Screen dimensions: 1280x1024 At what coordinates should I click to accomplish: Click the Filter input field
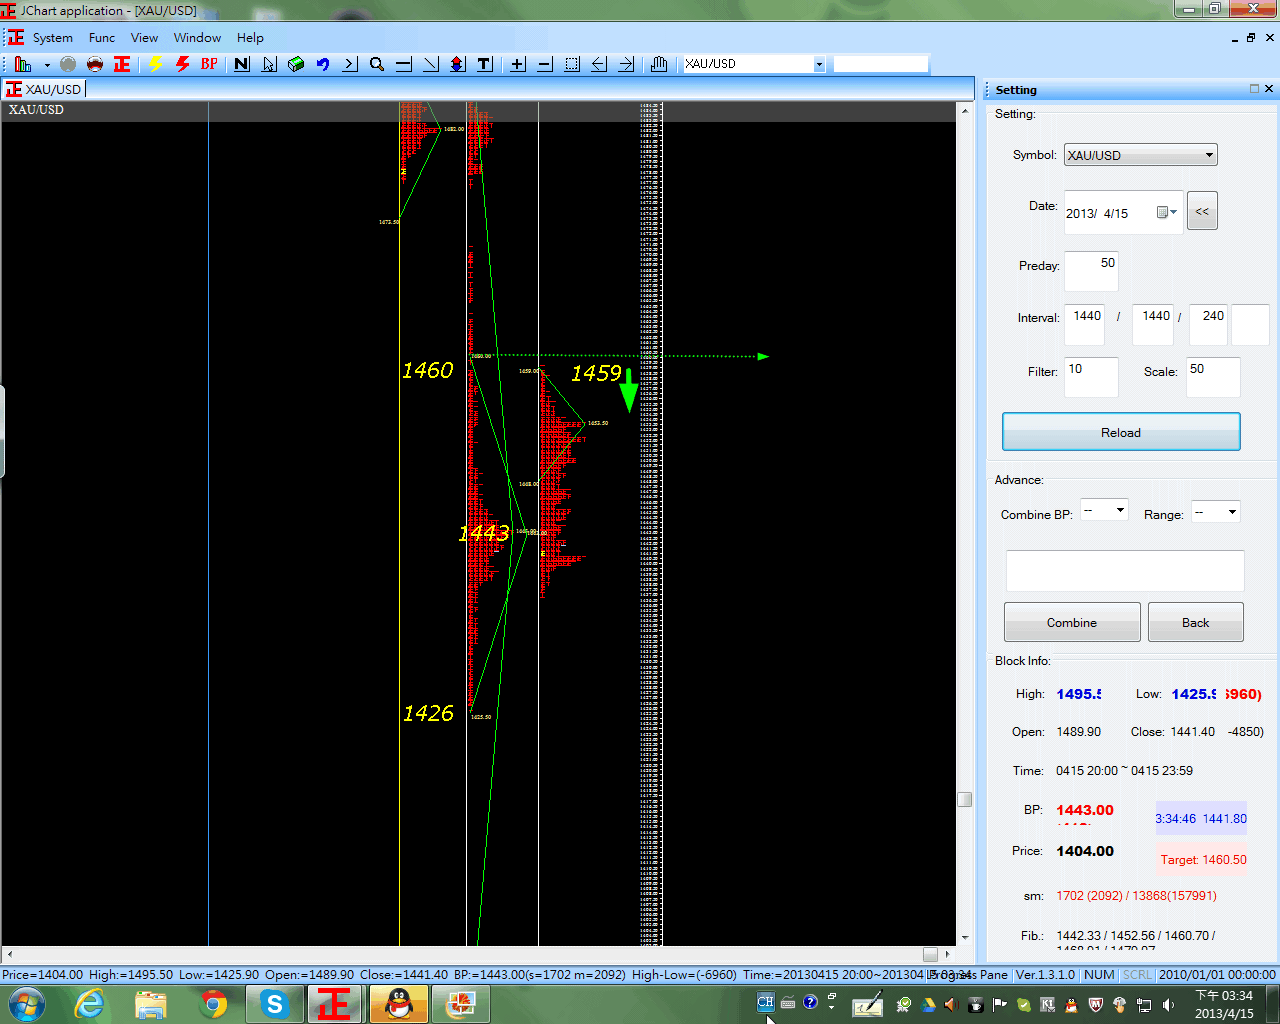point(1091,377)
